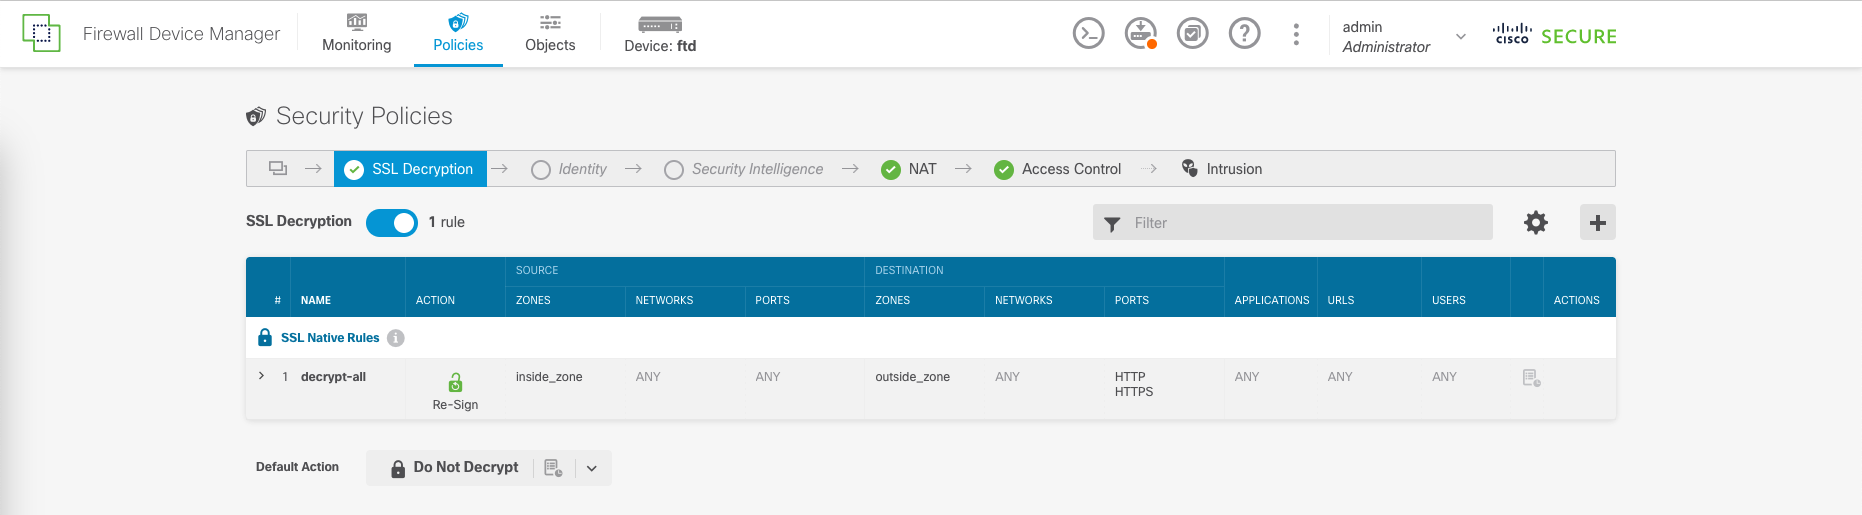1862x515 pixels.
Task: Click the Deploy changes icon
Action: [1140, 34]
